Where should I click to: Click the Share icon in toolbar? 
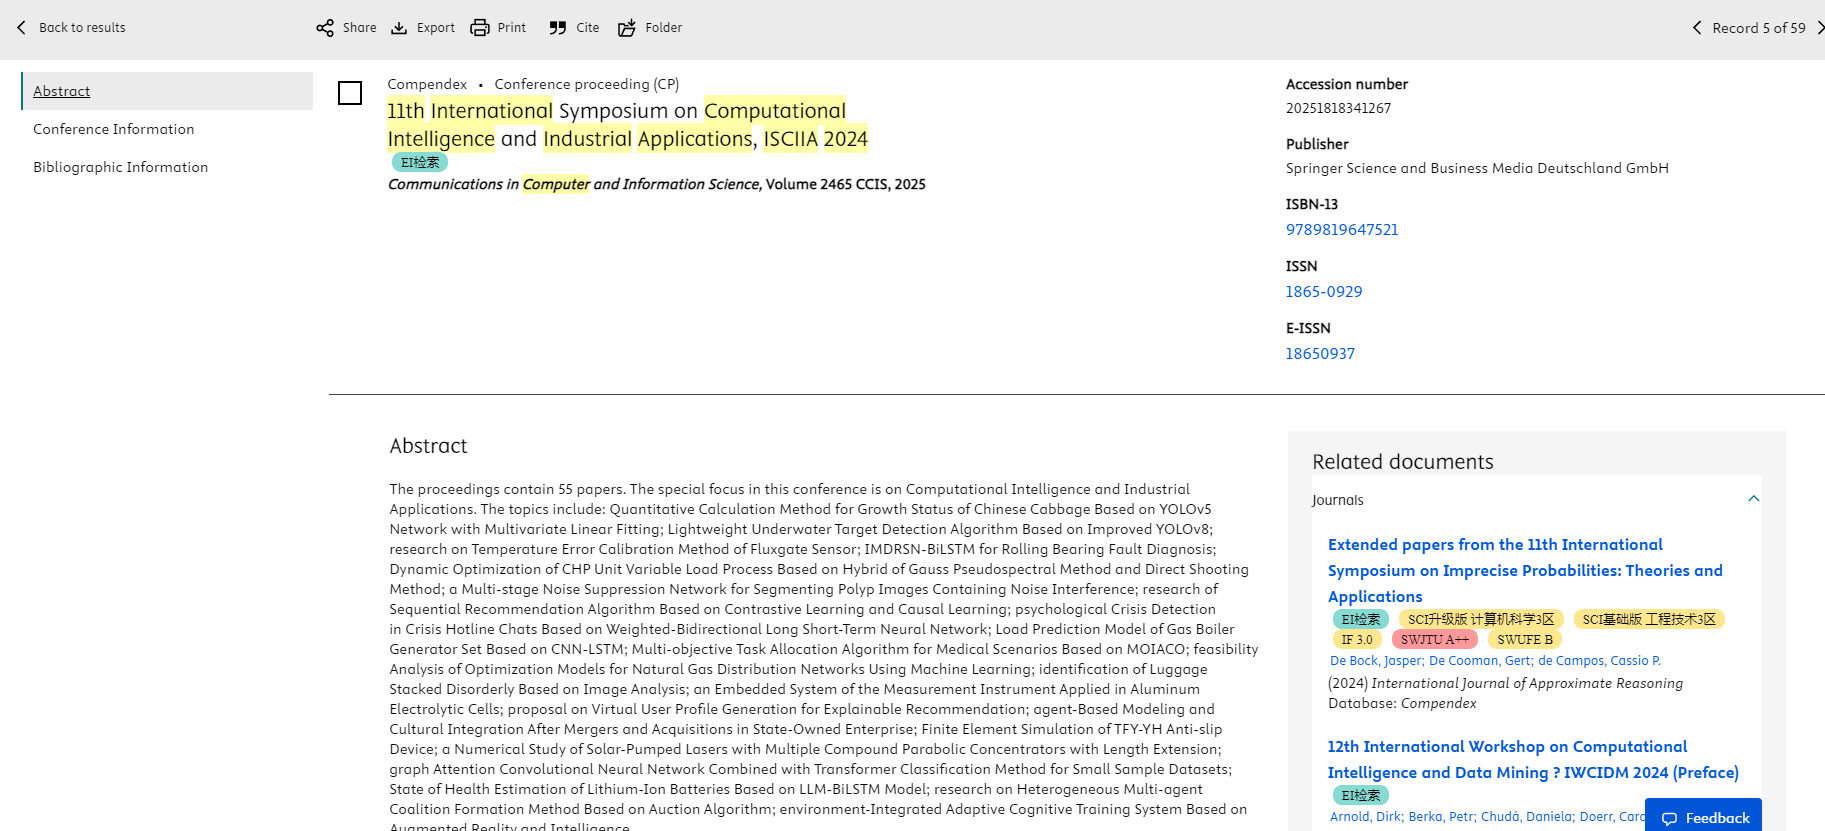pos(325,28)
